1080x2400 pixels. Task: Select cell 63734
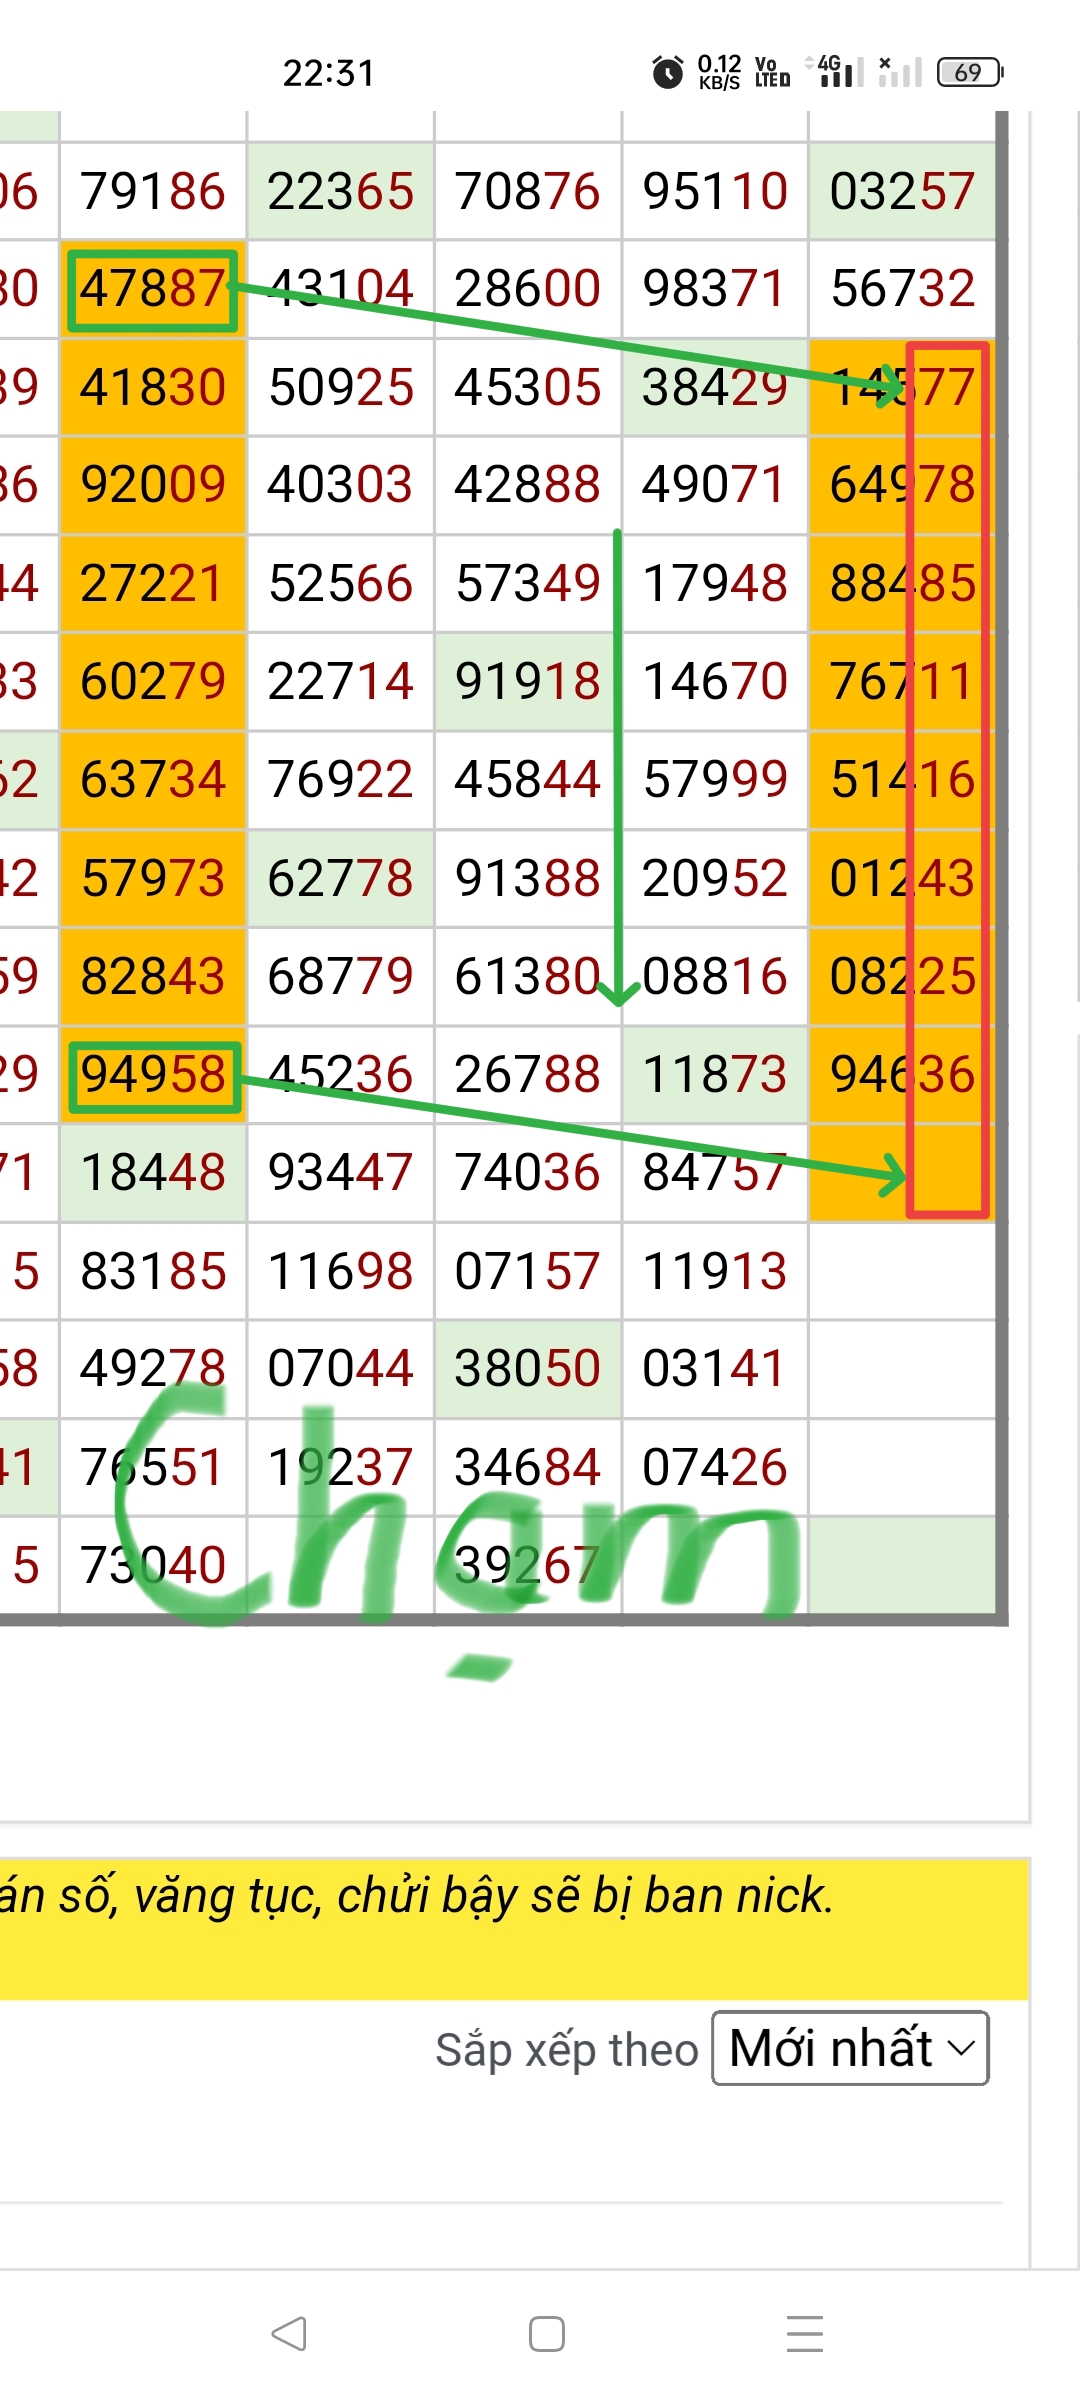(x=153, y=780)
